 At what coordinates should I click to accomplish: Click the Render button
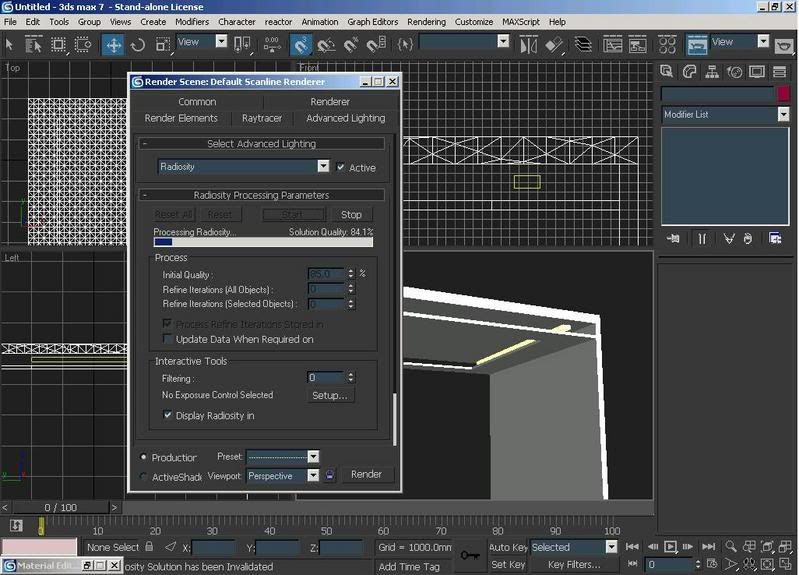(366, 474)
